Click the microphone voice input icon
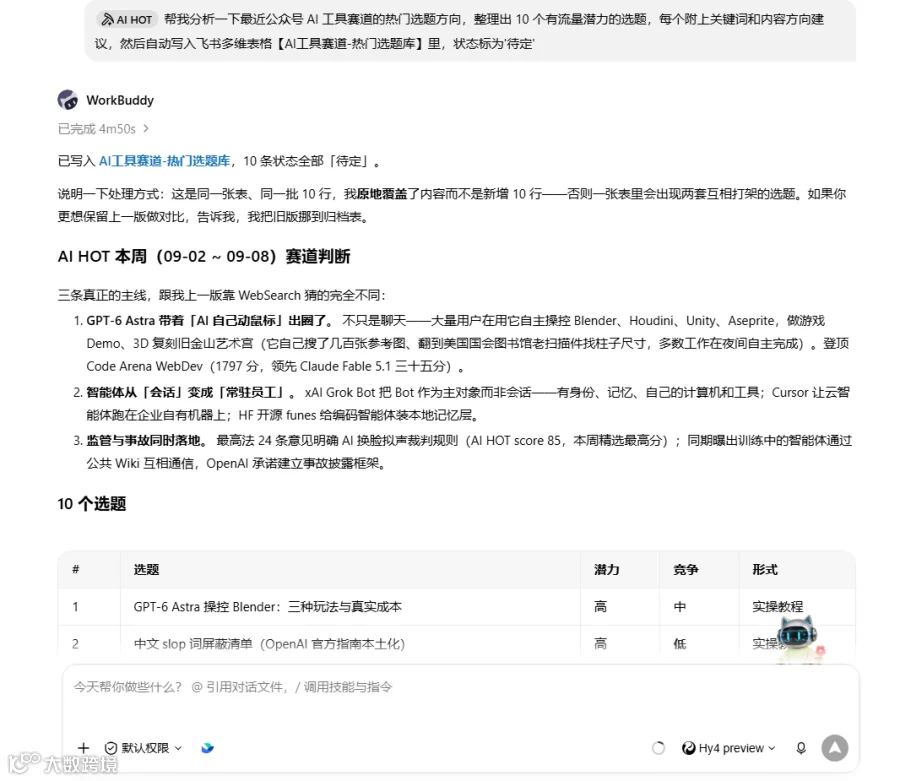The image size is (900, 781). click(801, 748)
